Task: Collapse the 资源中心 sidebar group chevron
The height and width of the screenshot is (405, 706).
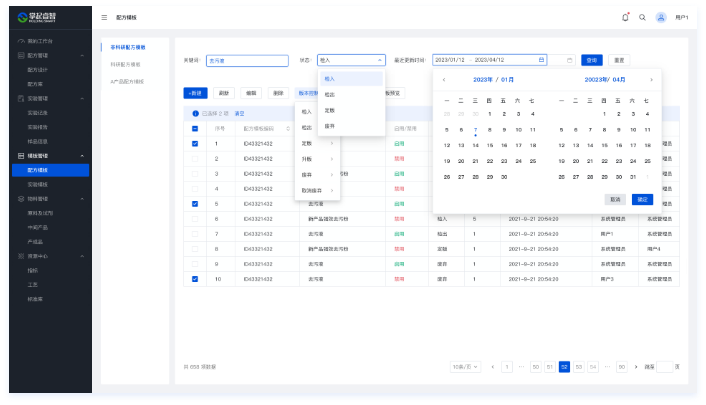Action: pos(82,256)
